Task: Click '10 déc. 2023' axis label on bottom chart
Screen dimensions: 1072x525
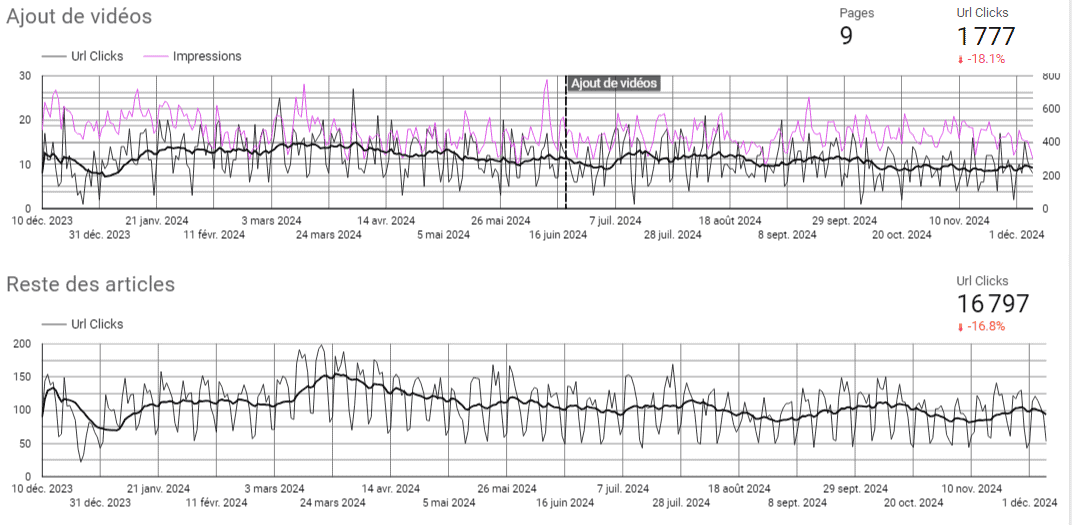Action: 42,488
